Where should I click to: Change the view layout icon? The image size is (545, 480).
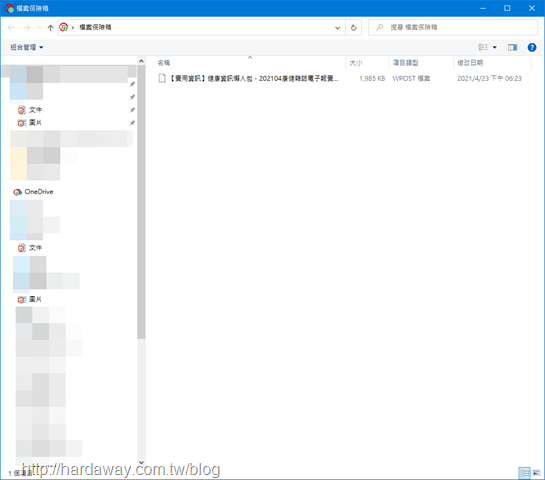[483, 47]
